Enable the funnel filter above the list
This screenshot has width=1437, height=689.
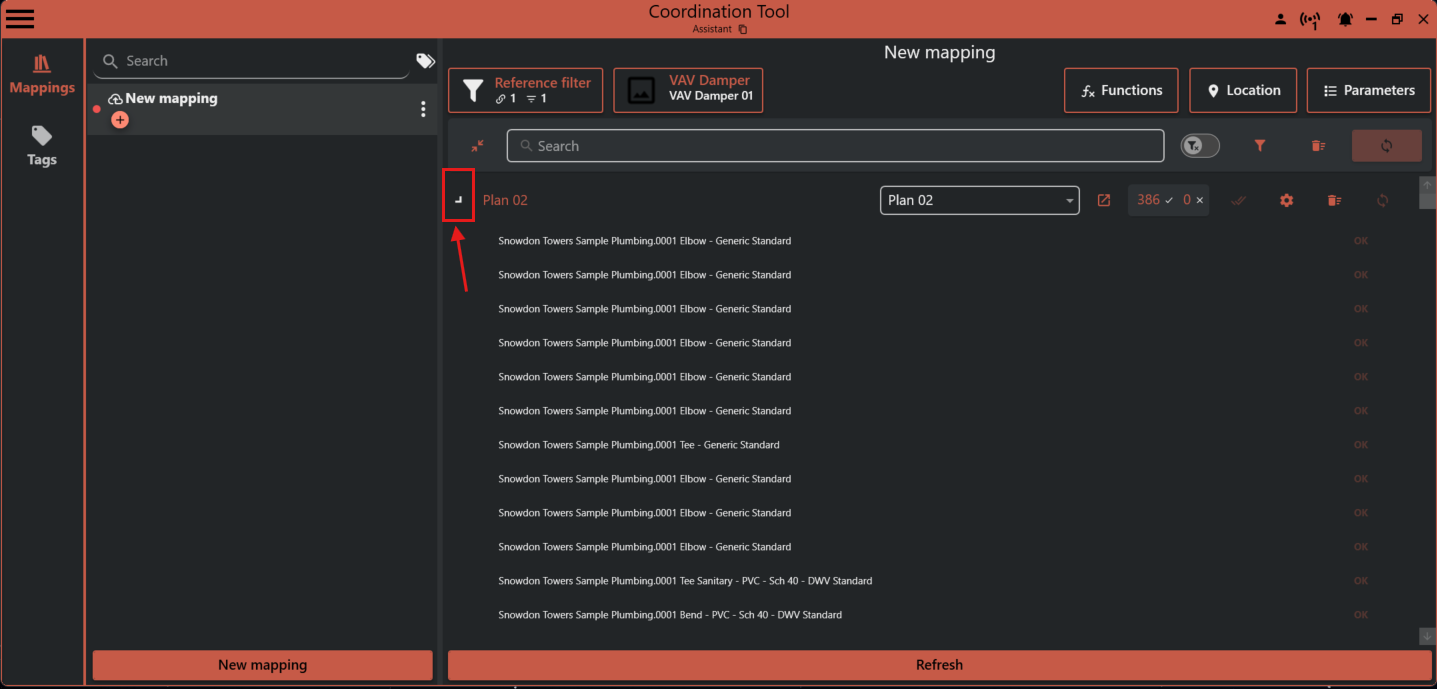(1259, 145)
